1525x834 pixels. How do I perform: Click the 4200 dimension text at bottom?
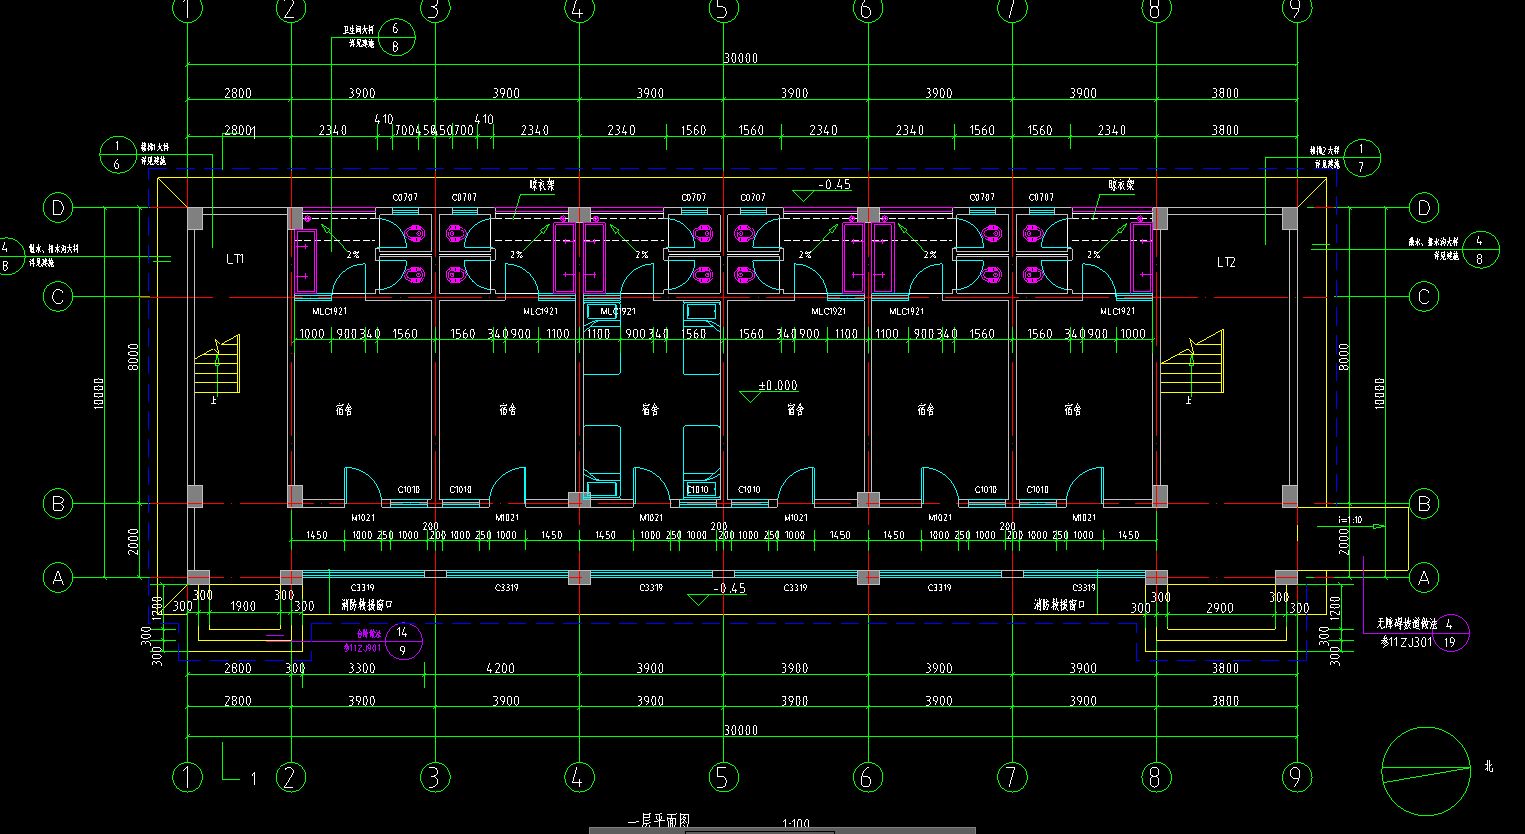pos(500,668)
